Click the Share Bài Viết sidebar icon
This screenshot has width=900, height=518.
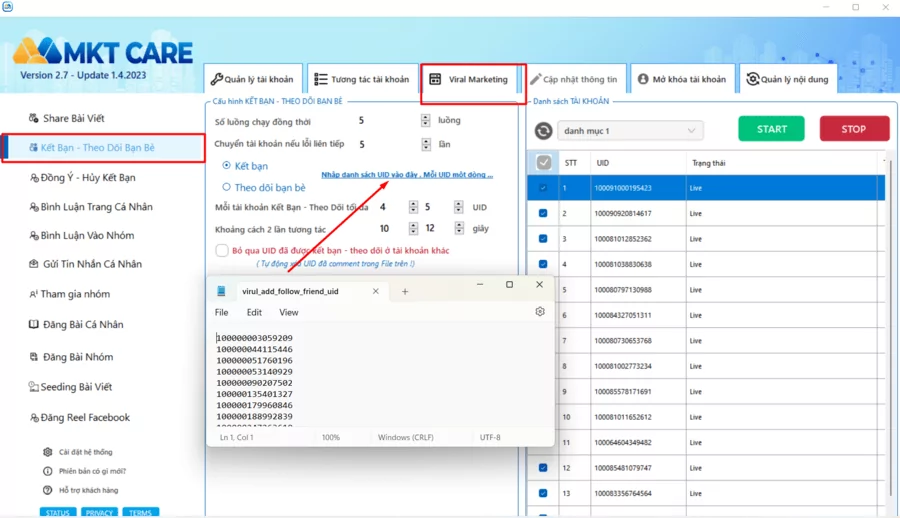34,118
